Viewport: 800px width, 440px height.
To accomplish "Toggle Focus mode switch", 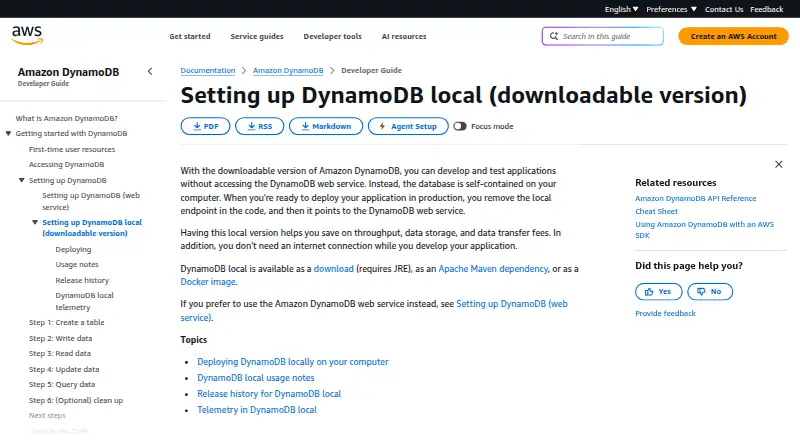I will [x=460, y=126].
